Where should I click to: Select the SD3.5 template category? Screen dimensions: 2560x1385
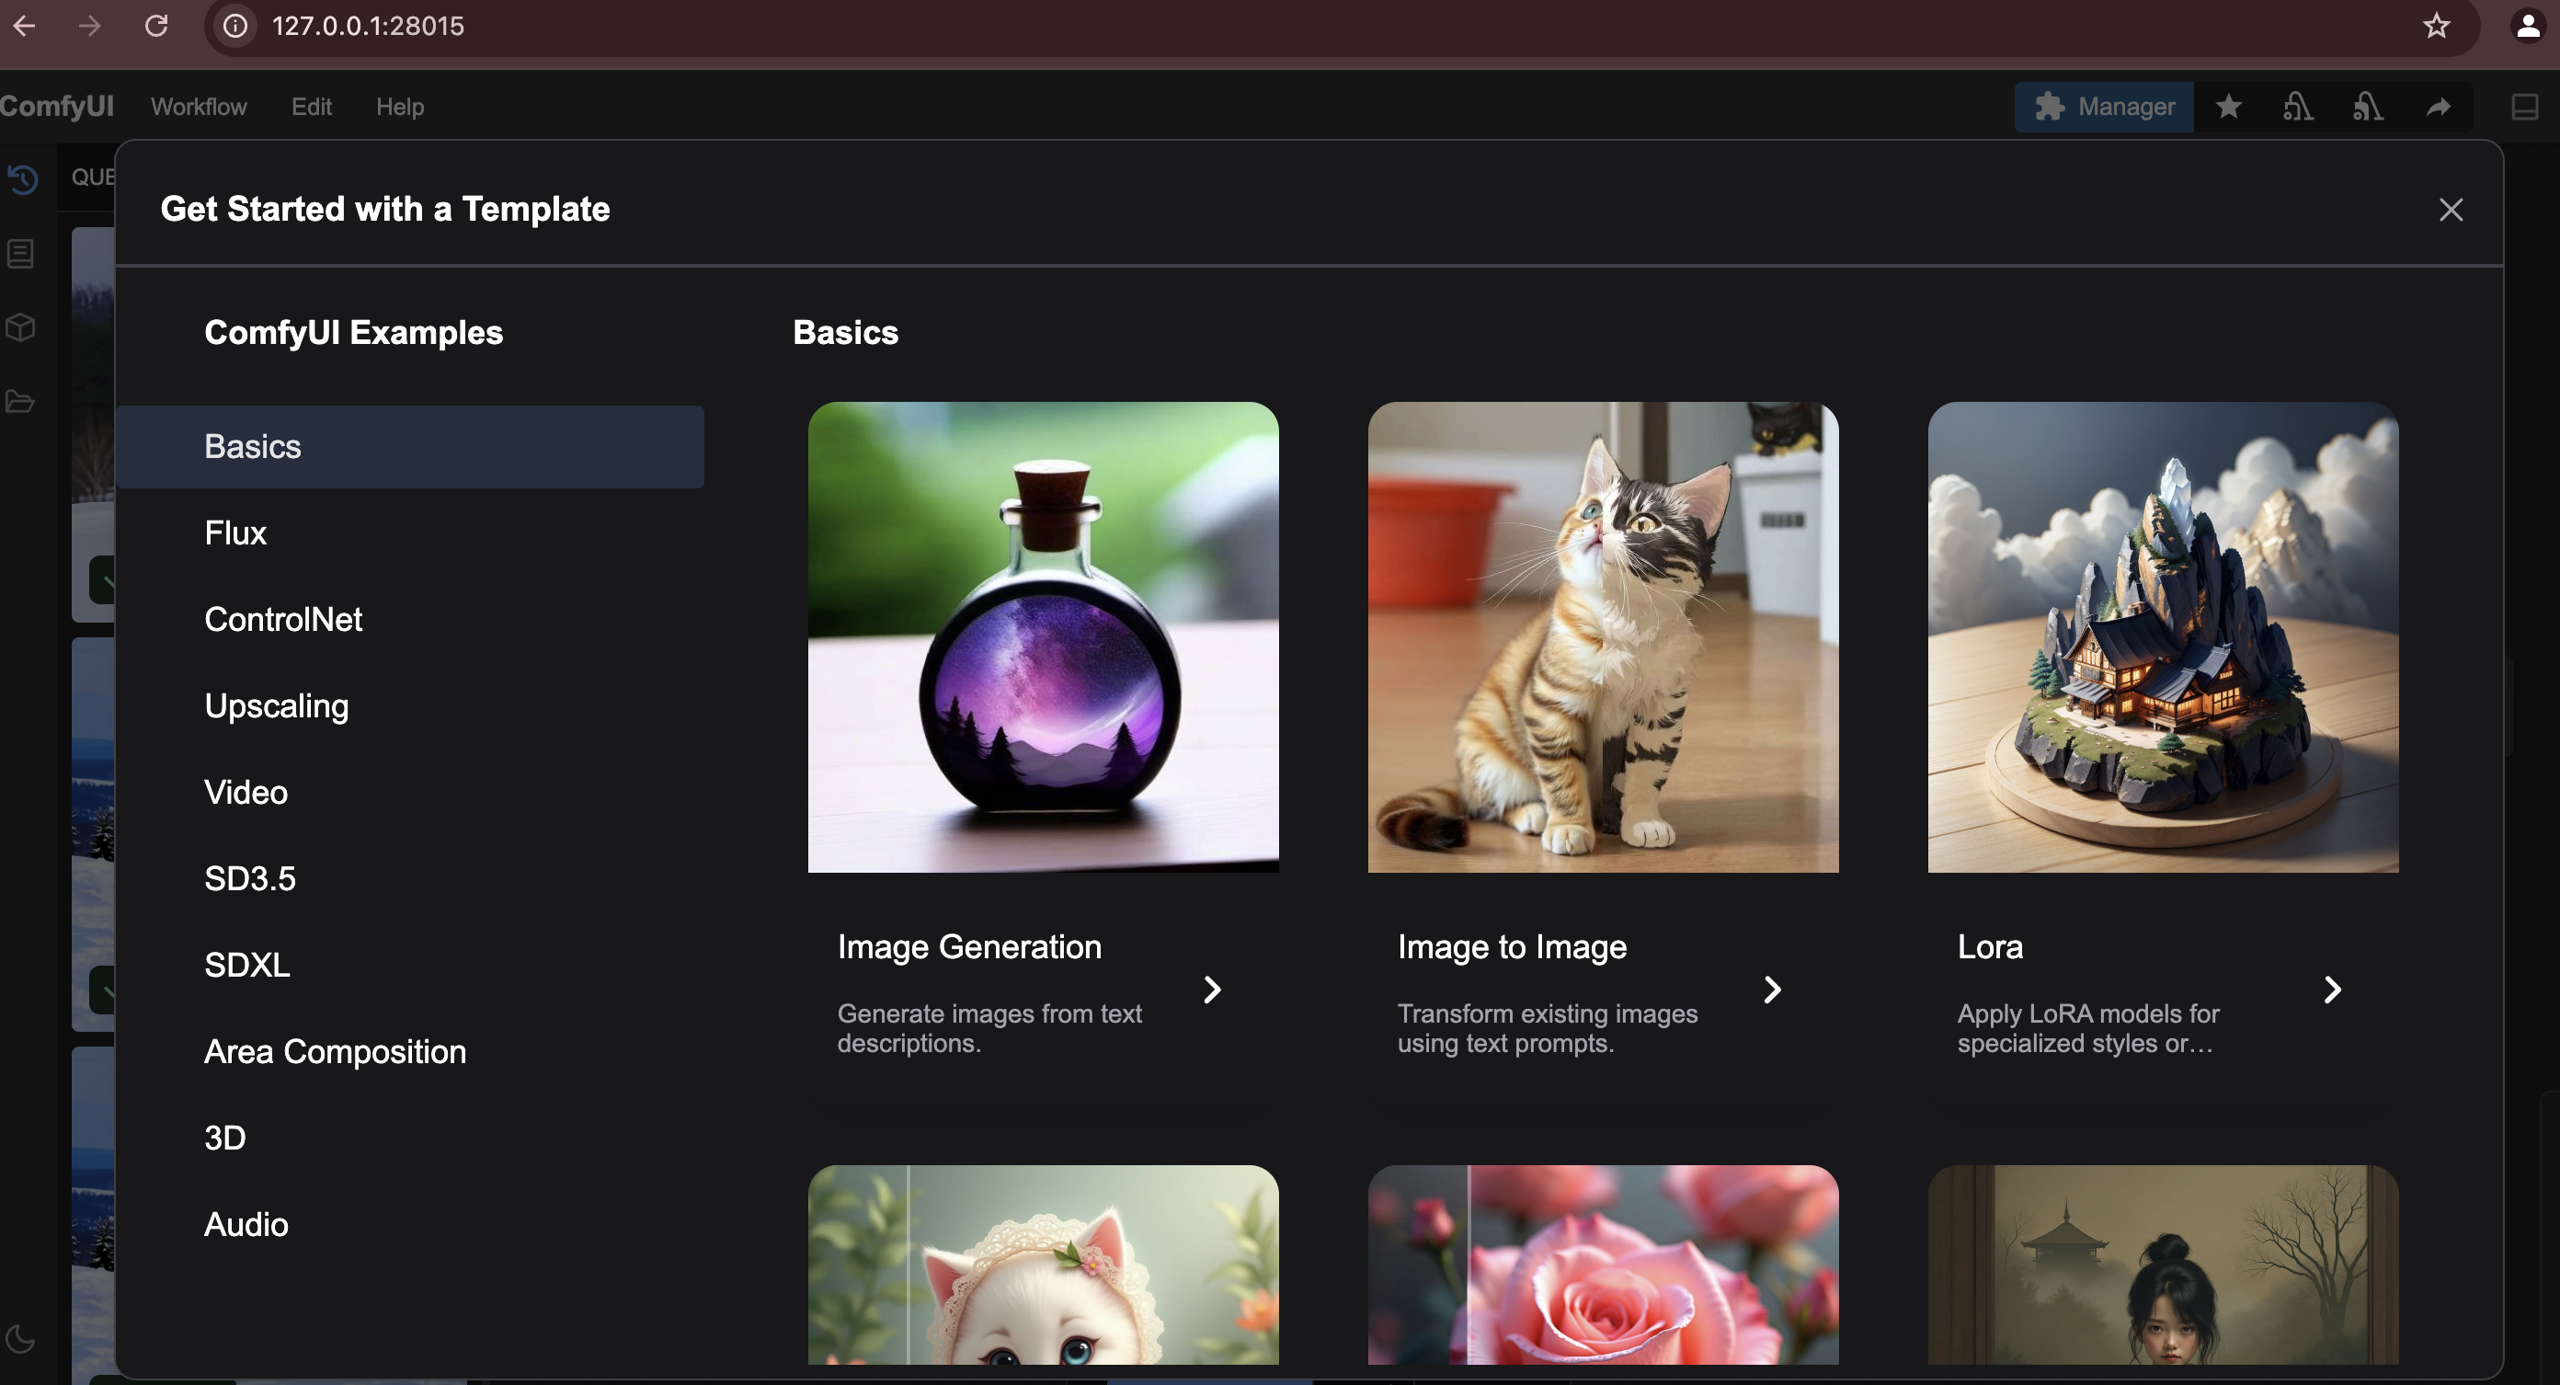point(410,879)
